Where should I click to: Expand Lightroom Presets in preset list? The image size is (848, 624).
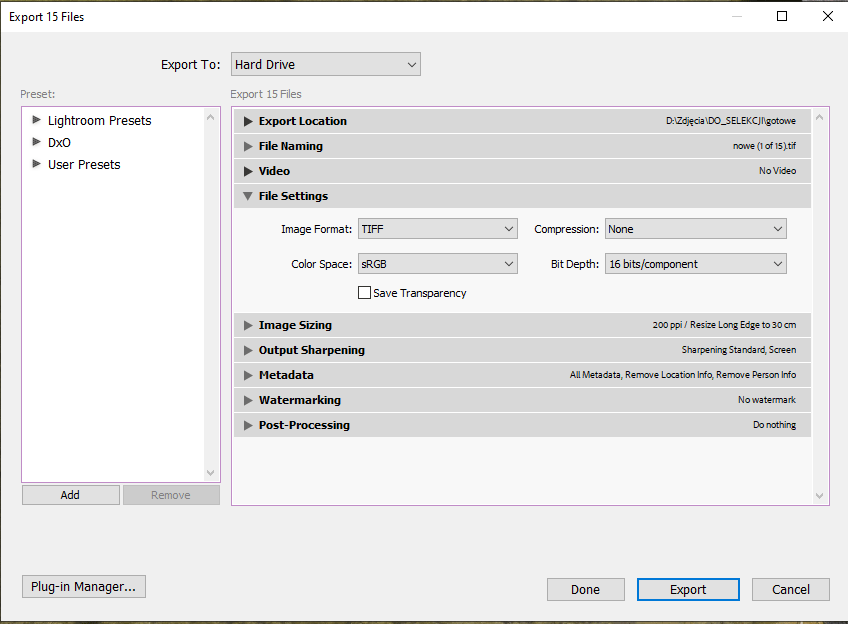pos(37,120)
